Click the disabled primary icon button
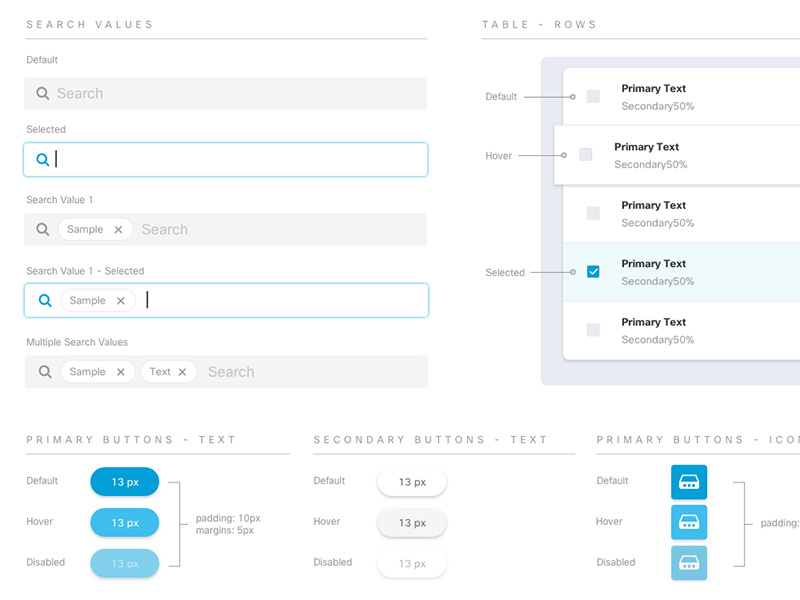 point(689,562)
